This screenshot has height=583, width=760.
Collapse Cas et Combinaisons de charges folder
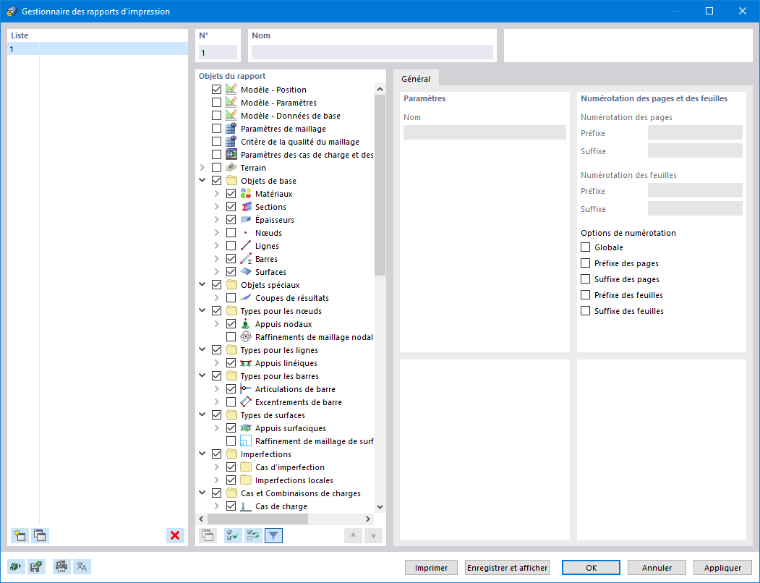203,493
